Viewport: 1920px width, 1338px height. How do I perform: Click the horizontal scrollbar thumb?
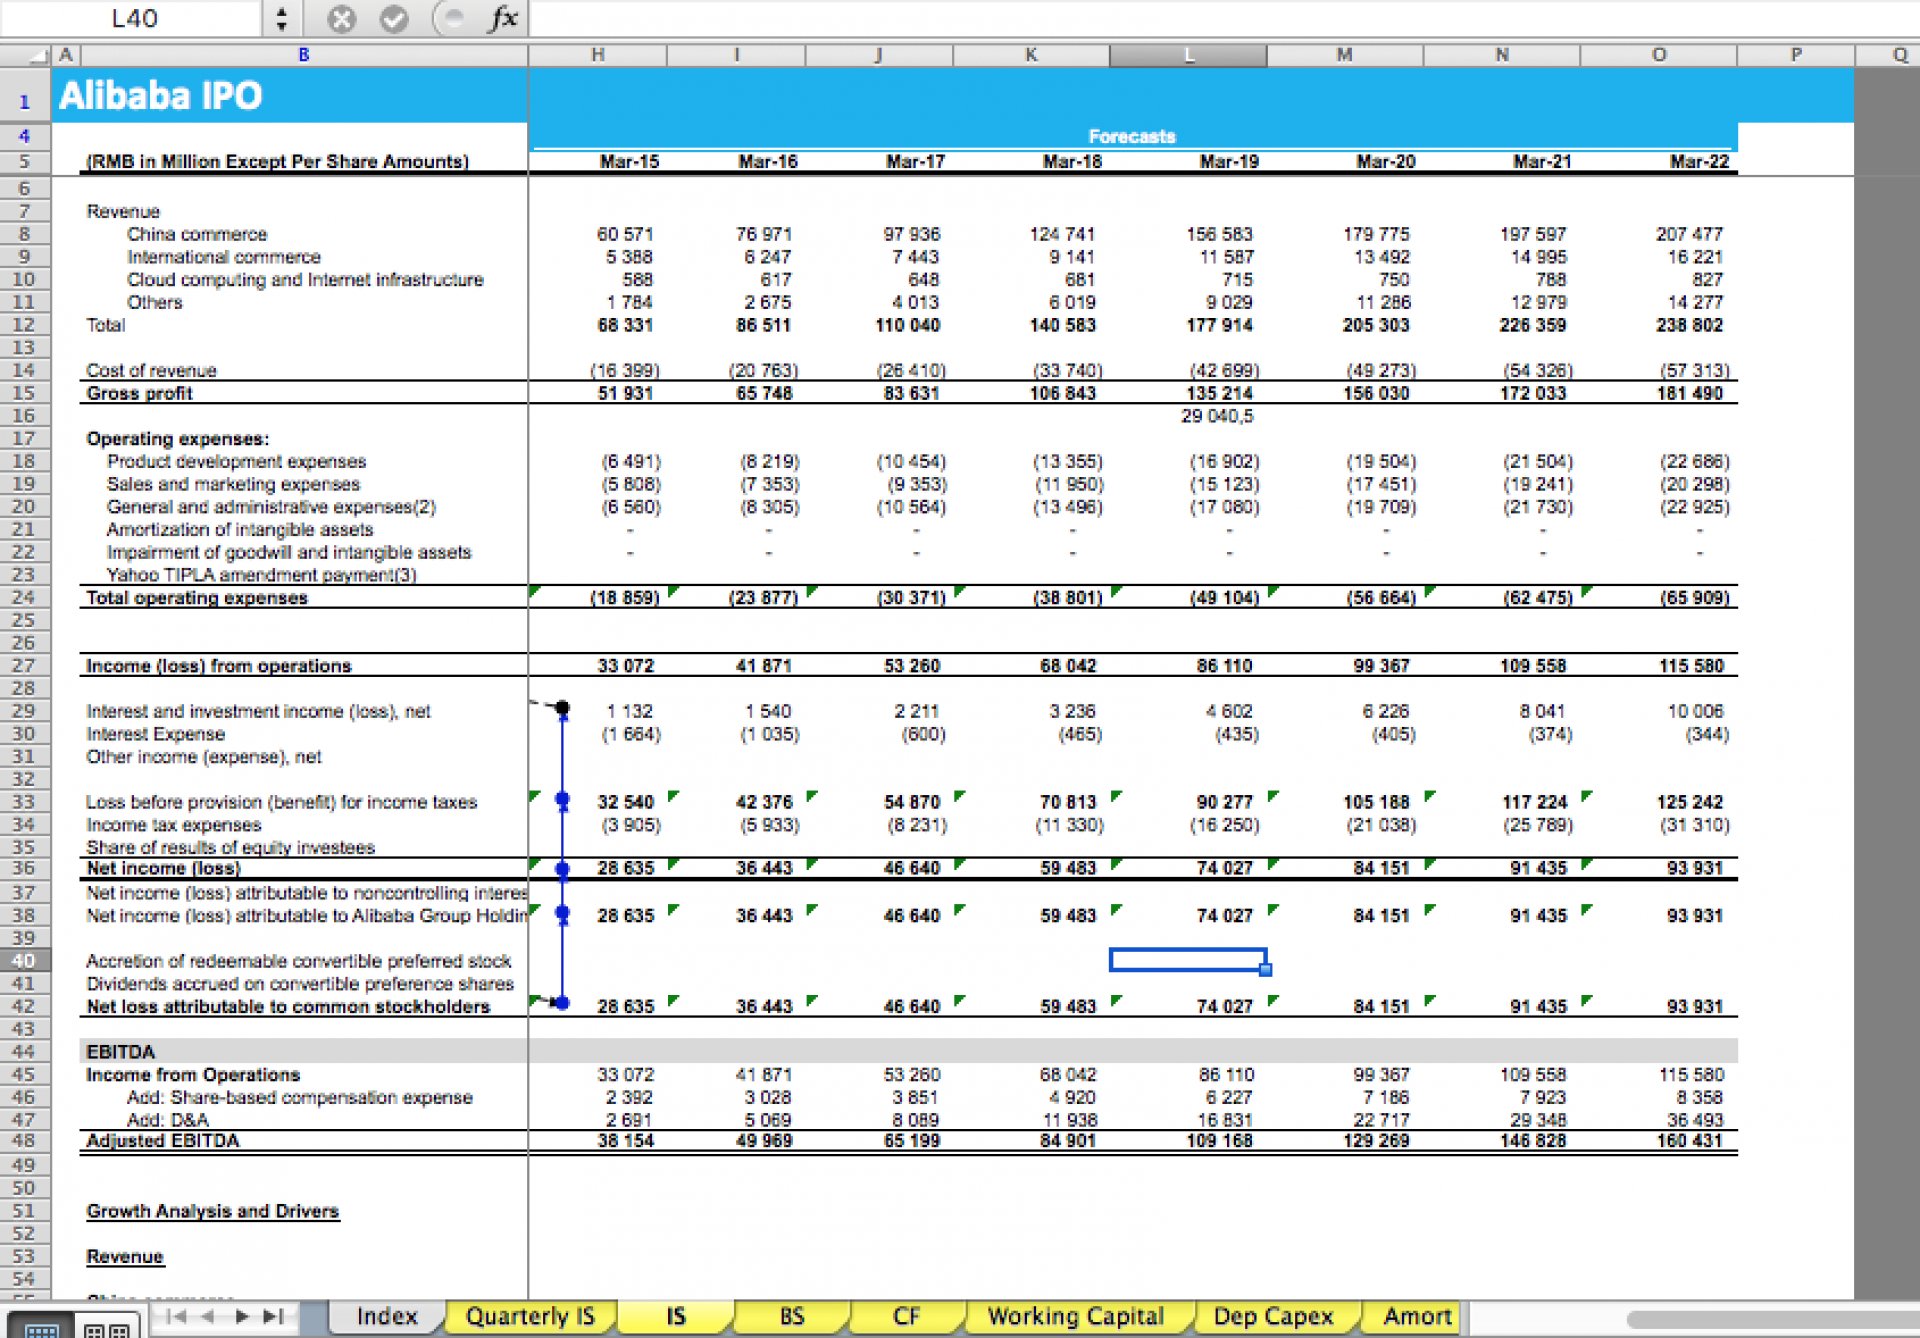1772,1319
